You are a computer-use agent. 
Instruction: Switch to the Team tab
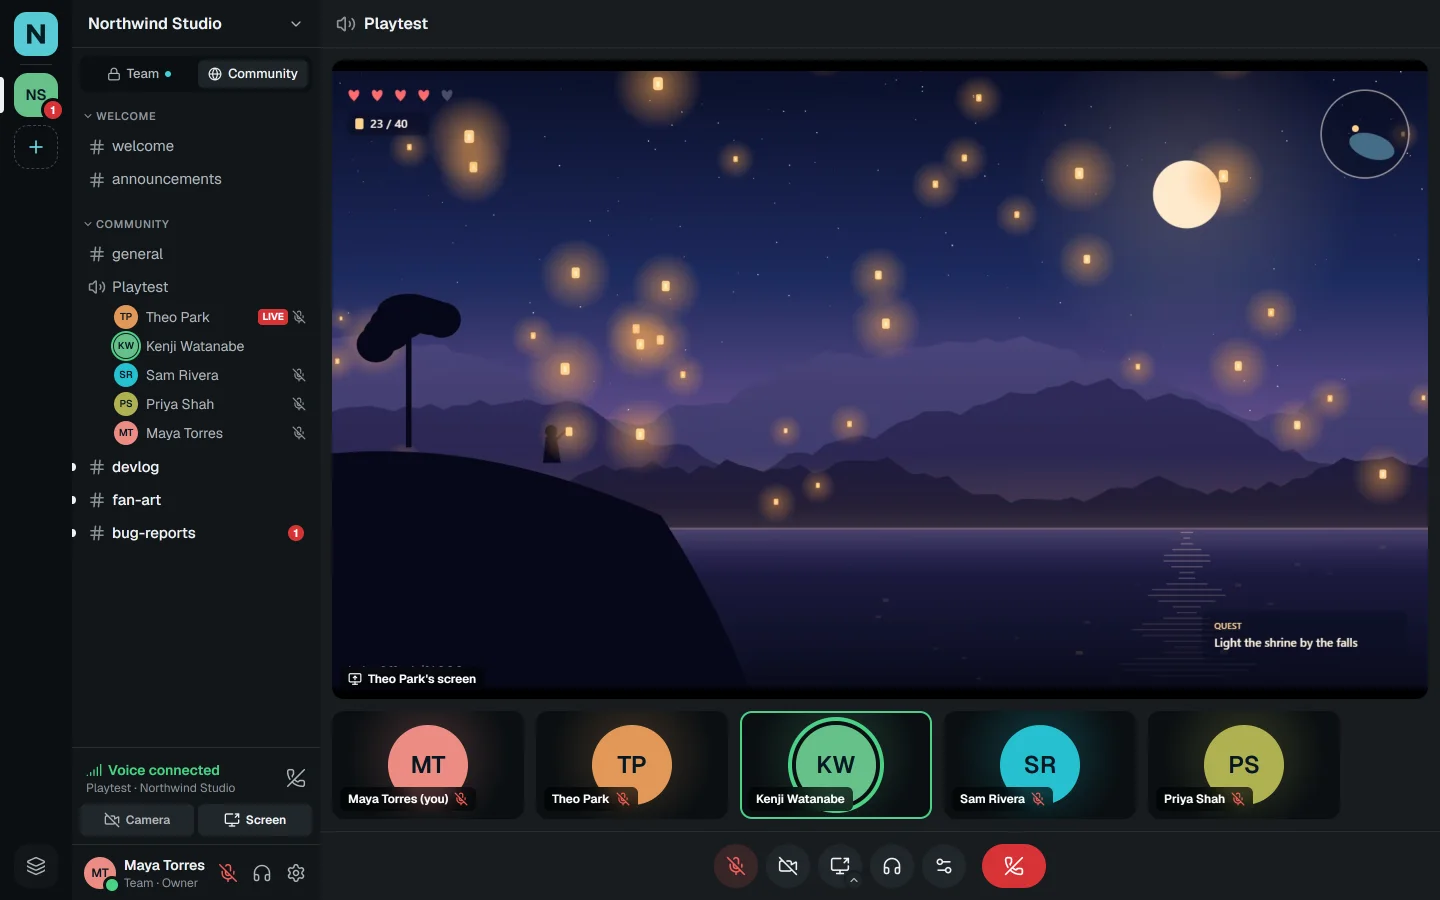click(x=140, y=74)
